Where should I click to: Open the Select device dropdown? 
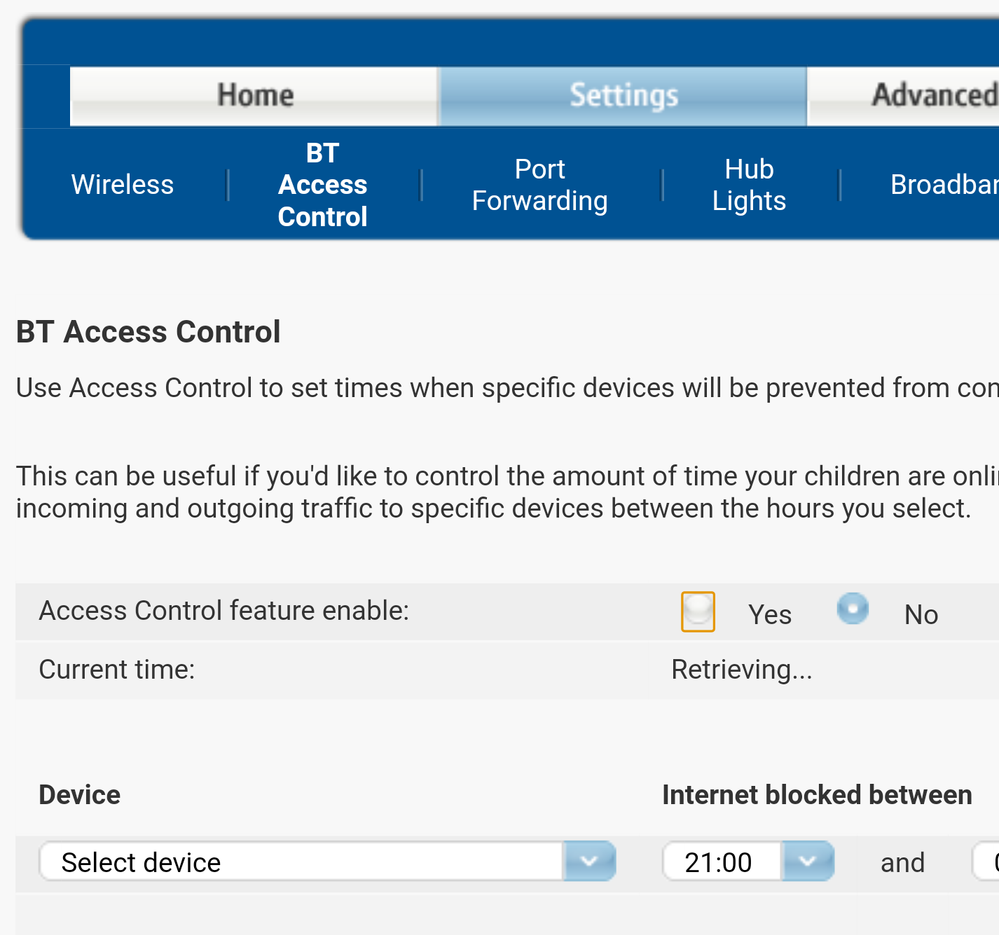(327, 862)
